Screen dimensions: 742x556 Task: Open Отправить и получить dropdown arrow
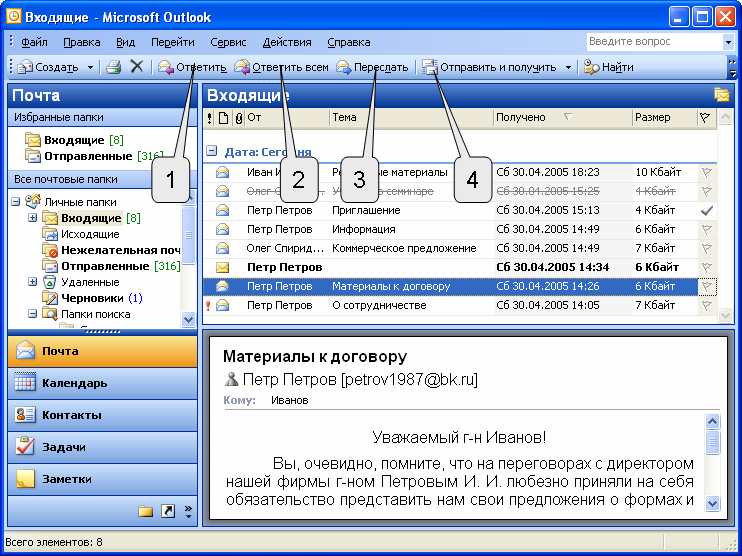568,68
